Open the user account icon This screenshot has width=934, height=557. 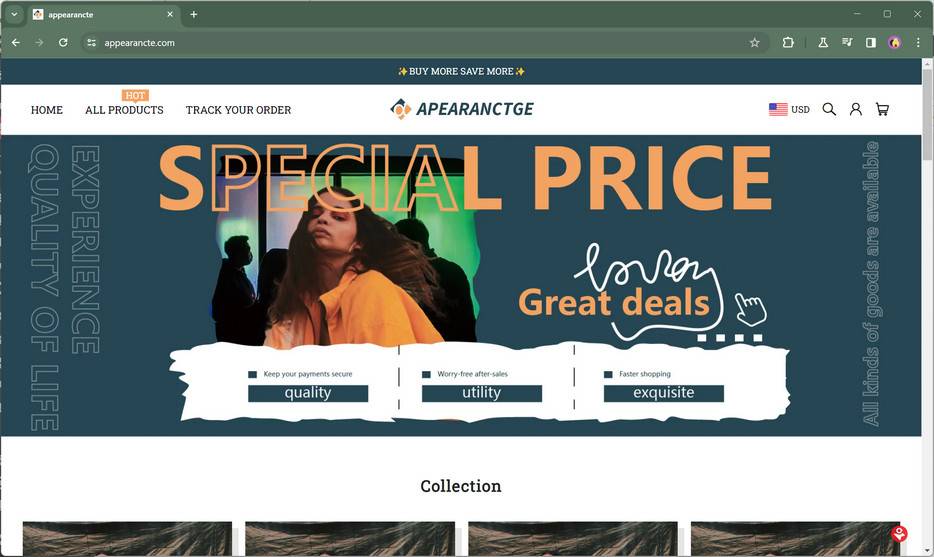click(855, 109)
